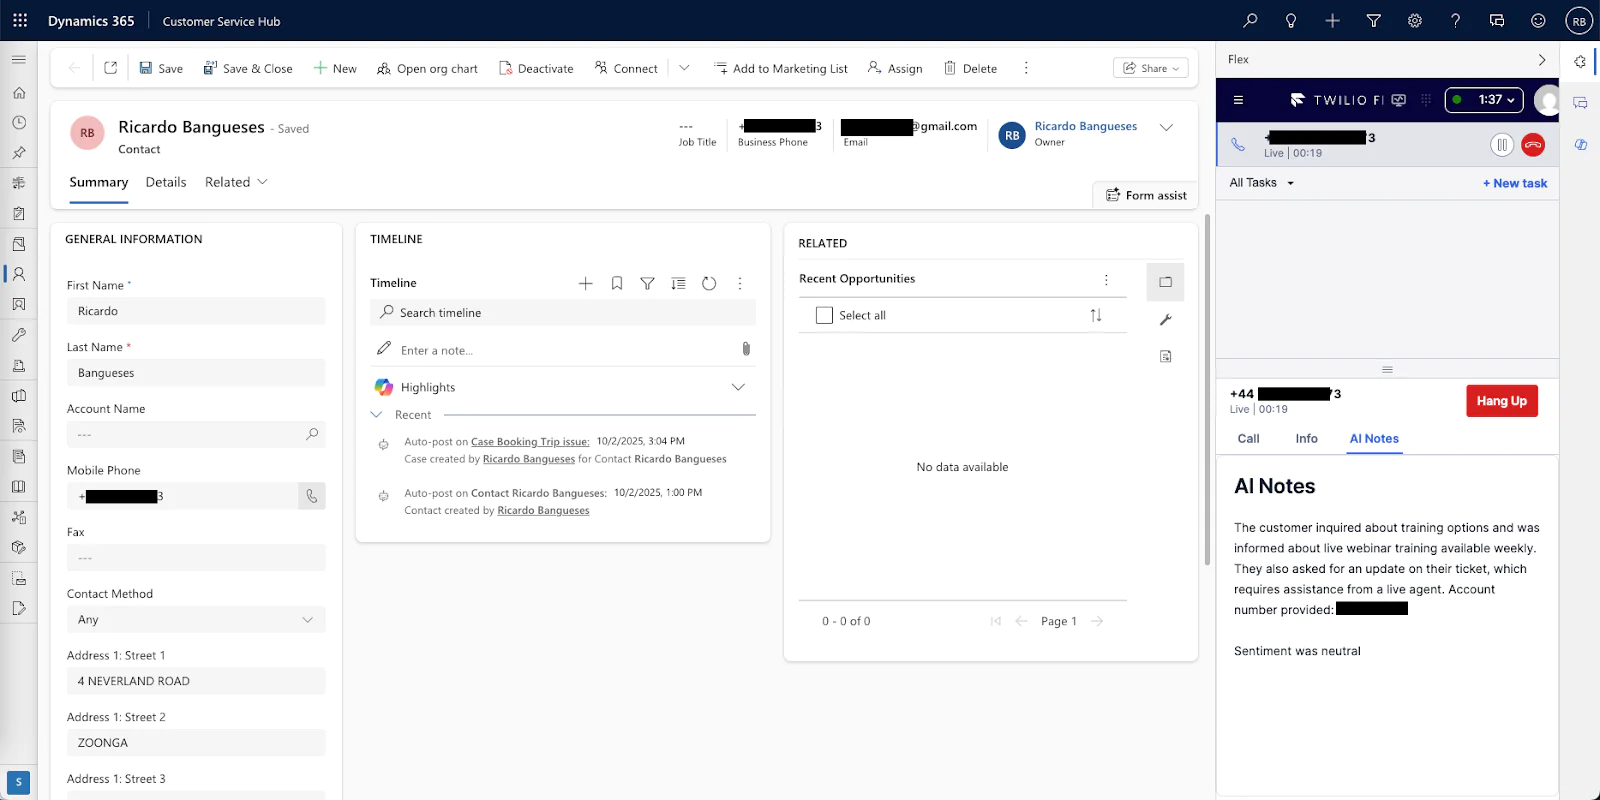Click the red Hang Up button

point(1502,401)
